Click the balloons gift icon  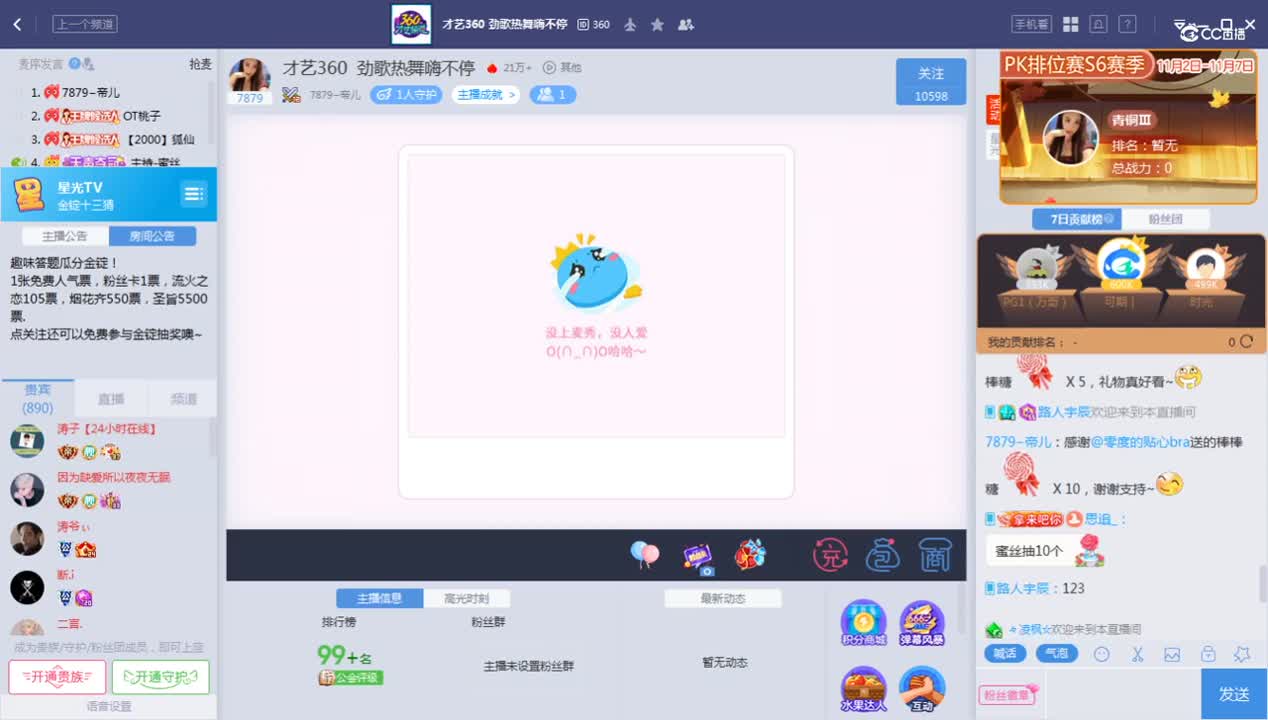tap(645, 555)
